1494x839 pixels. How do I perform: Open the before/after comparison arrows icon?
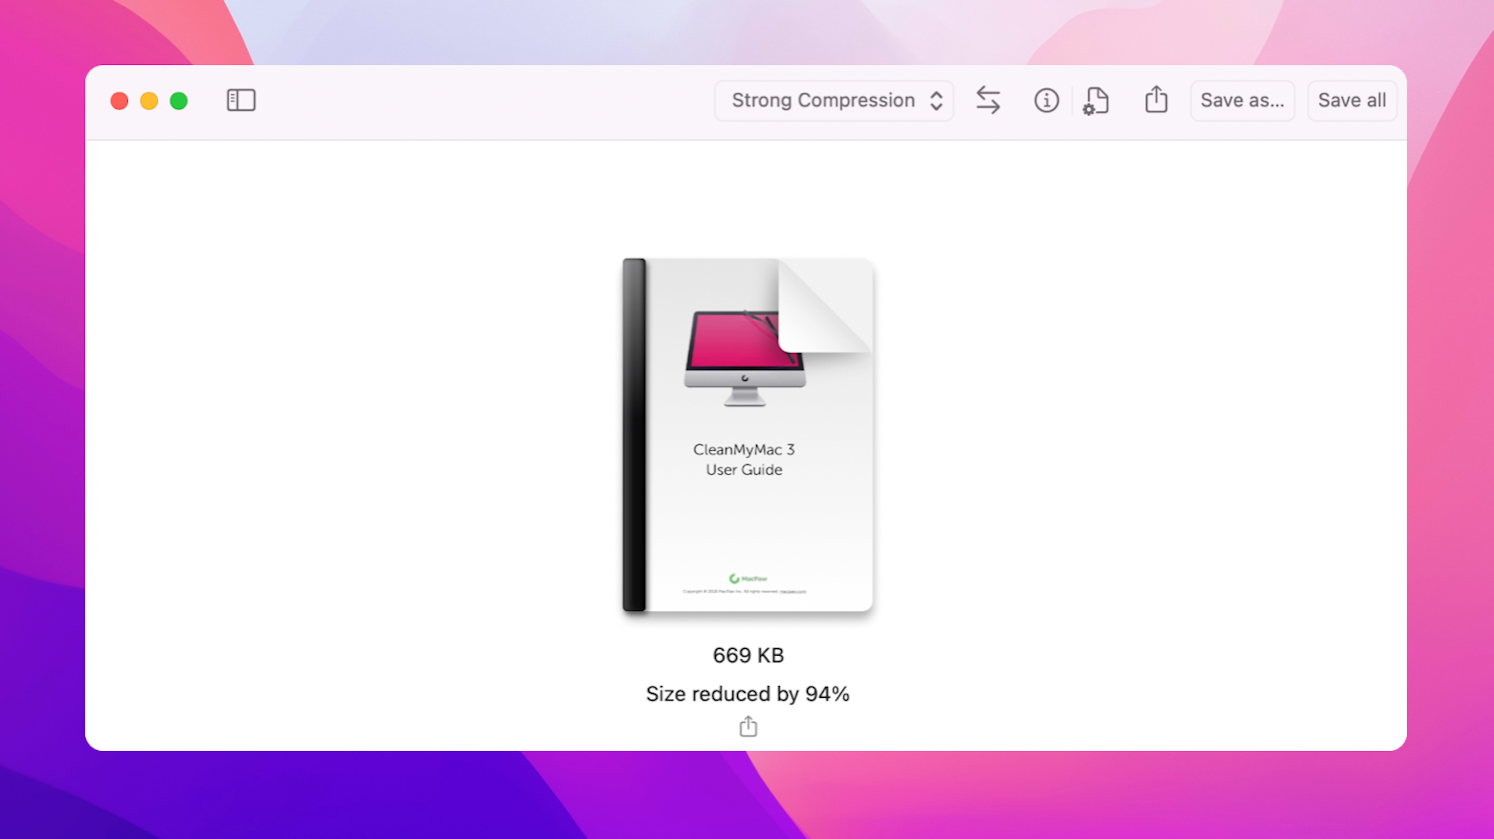[988, 100]
